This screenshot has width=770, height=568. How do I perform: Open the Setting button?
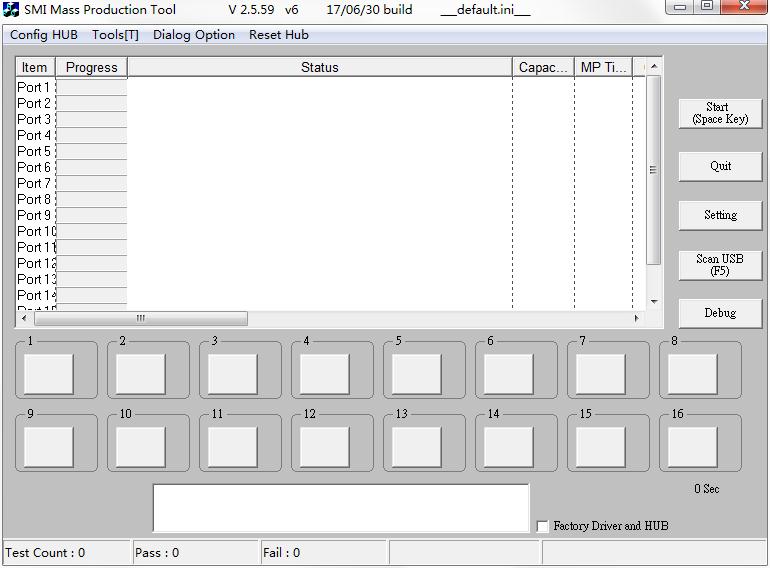click(x=720, y=215)
